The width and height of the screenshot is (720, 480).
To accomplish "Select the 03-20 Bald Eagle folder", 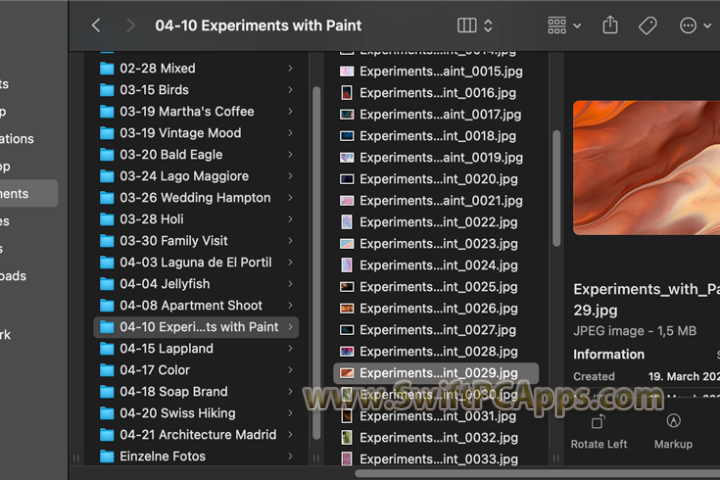I will coord(197,155).
